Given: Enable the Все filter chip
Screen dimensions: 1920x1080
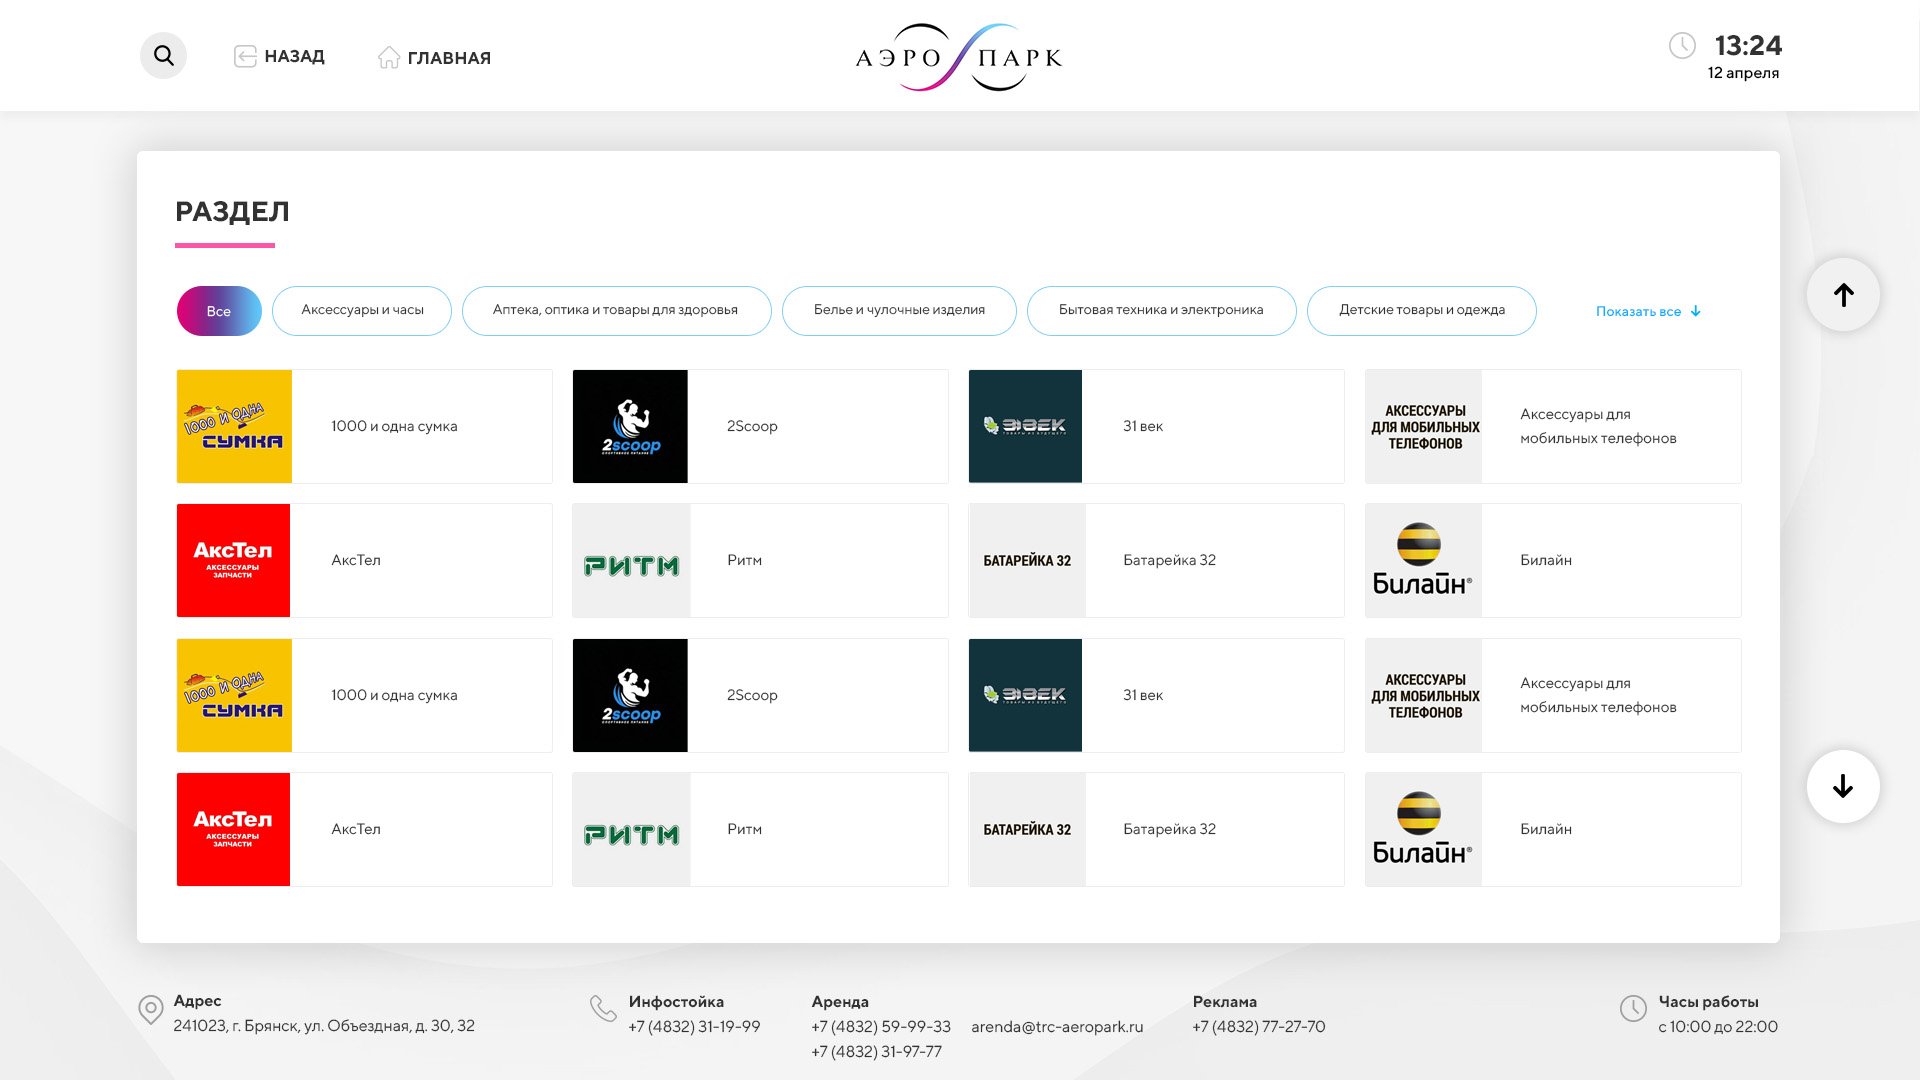Looking at the screenshot, I should point(218,310).
